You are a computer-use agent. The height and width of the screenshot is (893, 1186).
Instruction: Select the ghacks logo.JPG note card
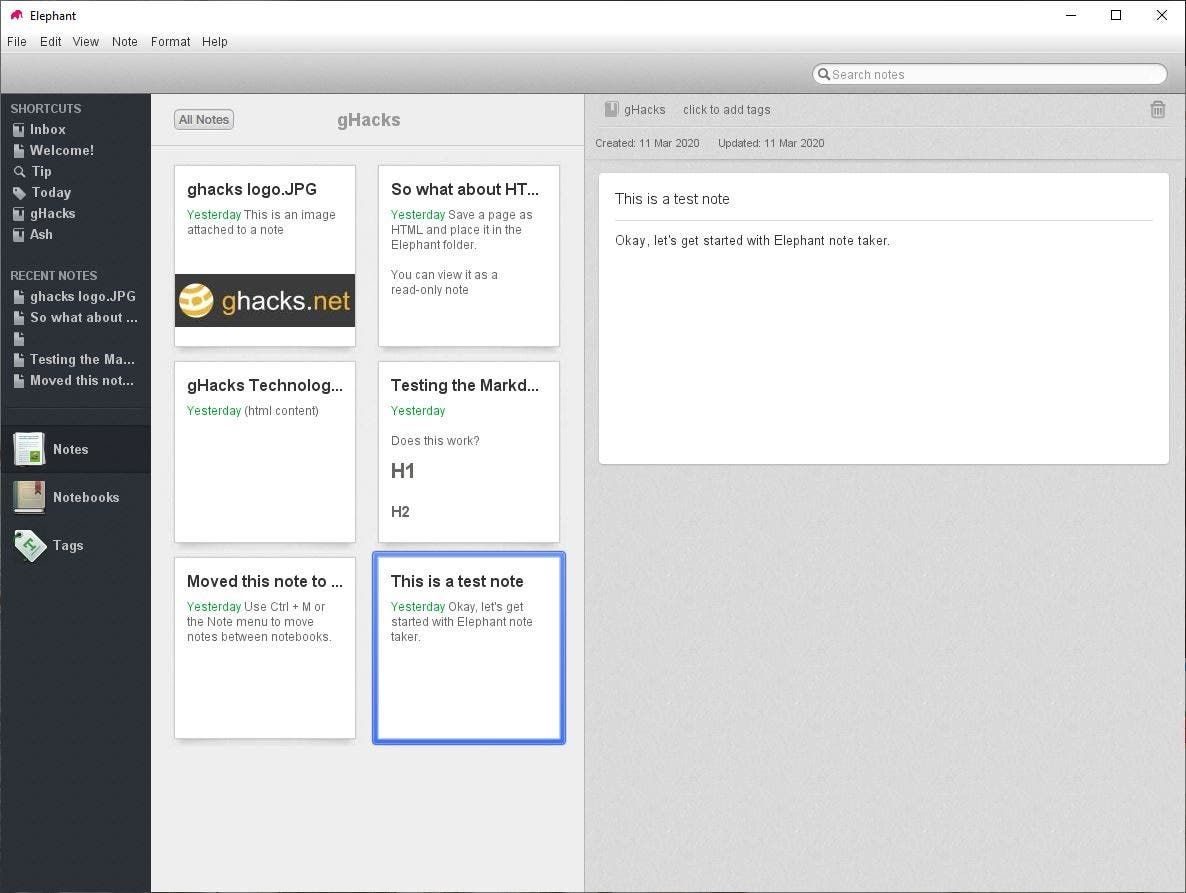pyautogui.click(x=265, y=256)
